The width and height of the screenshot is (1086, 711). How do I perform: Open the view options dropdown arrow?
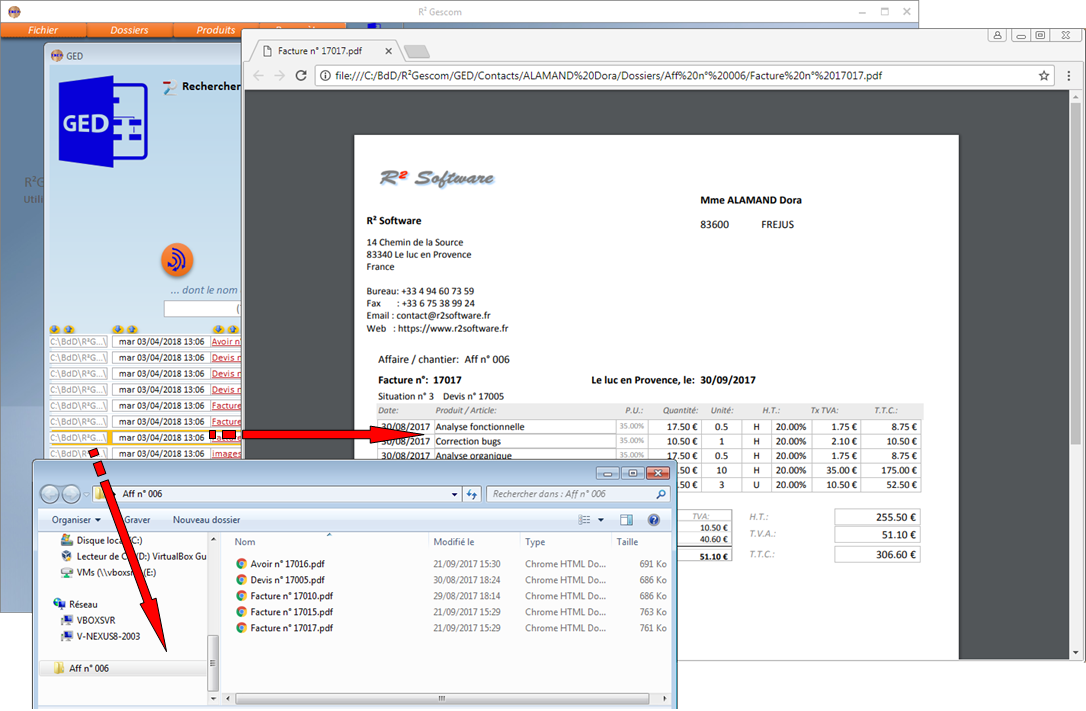pyautogui.click(x=600, y=520)
